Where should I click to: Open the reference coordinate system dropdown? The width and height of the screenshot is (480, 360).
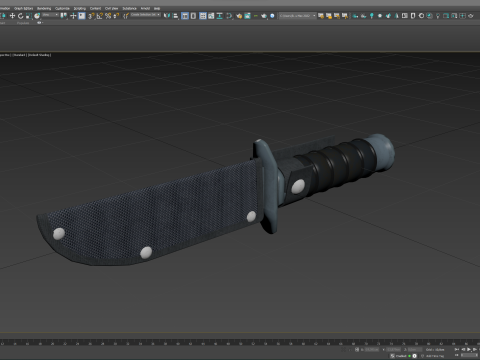click(50, 15)
